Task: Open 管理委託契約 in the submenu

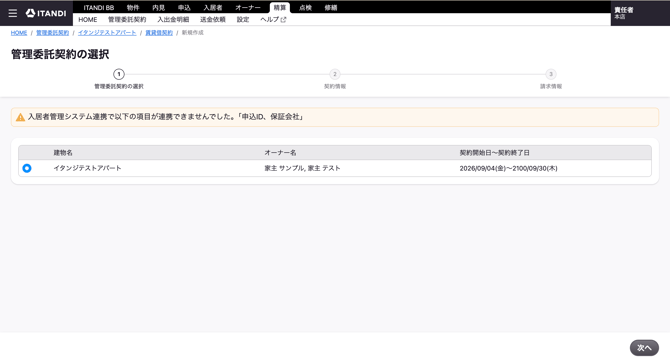Action: pos(127,20)
